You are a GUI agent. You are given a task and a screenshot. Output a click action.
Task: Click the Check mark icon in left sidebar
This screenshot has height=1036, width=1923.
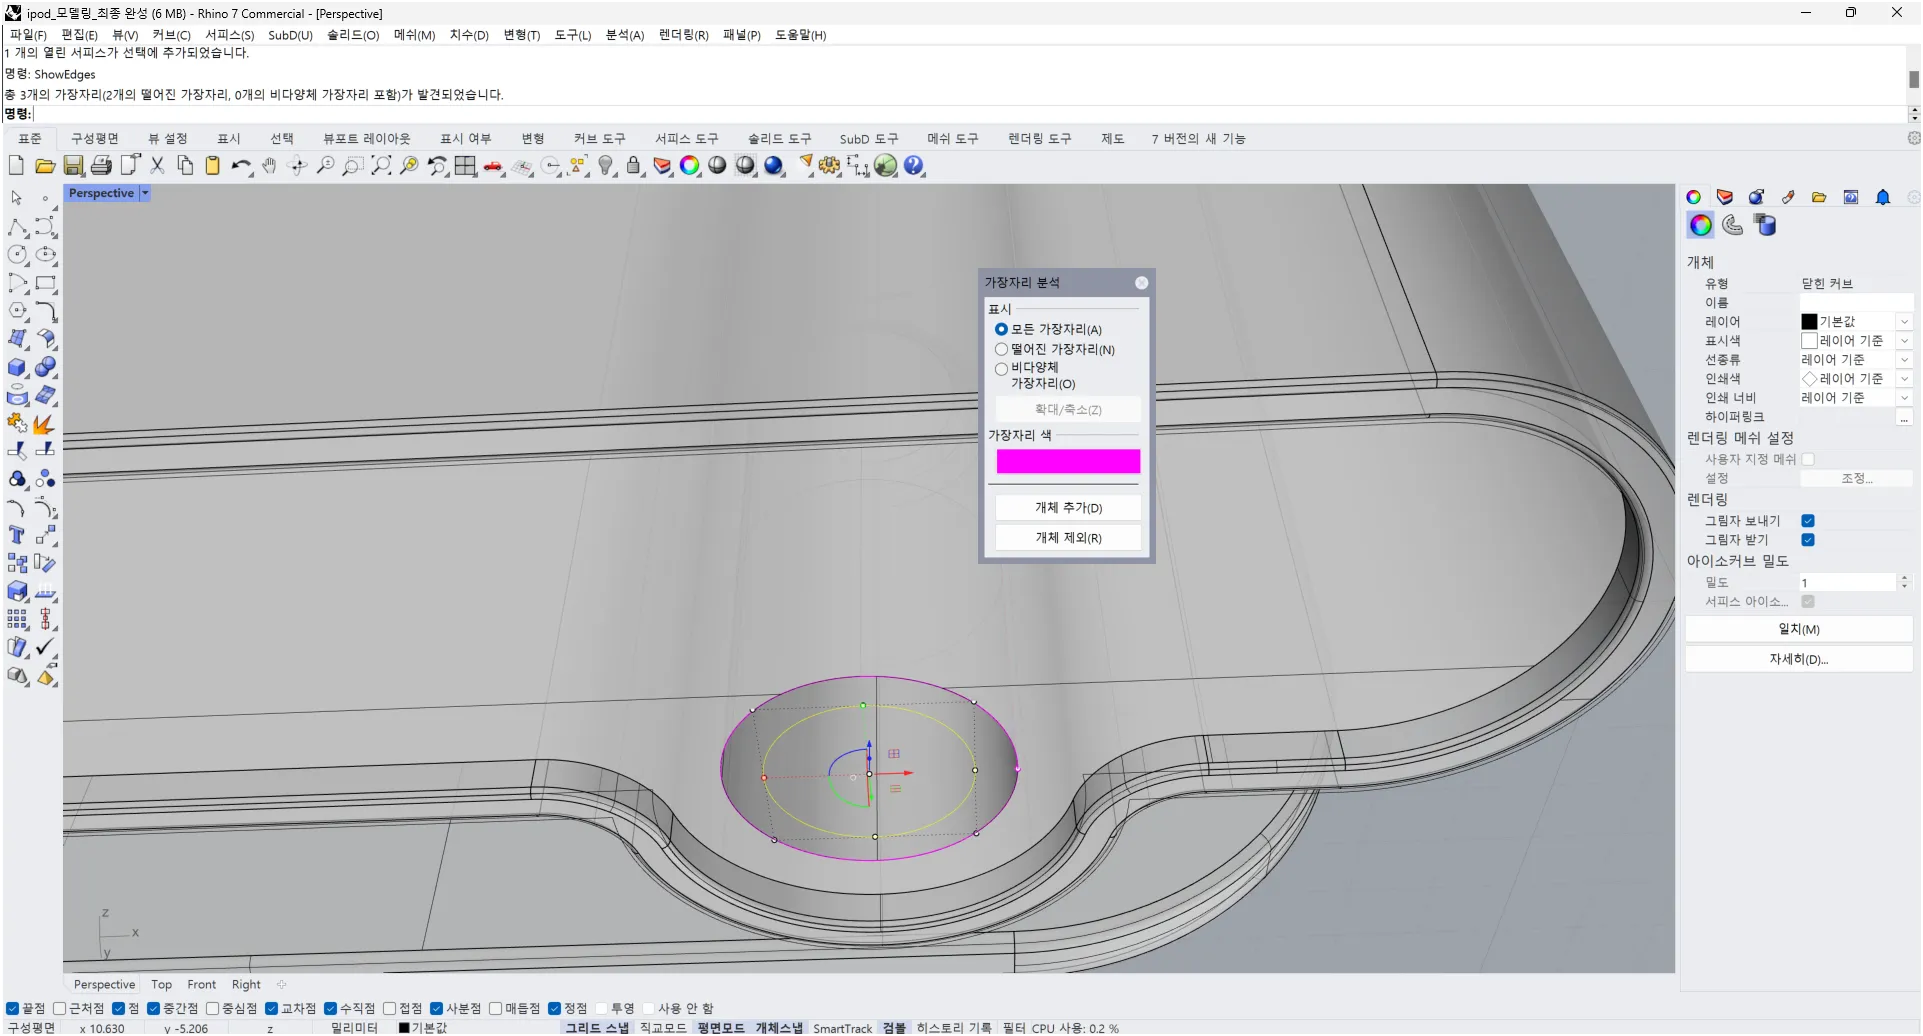(46, 648)
